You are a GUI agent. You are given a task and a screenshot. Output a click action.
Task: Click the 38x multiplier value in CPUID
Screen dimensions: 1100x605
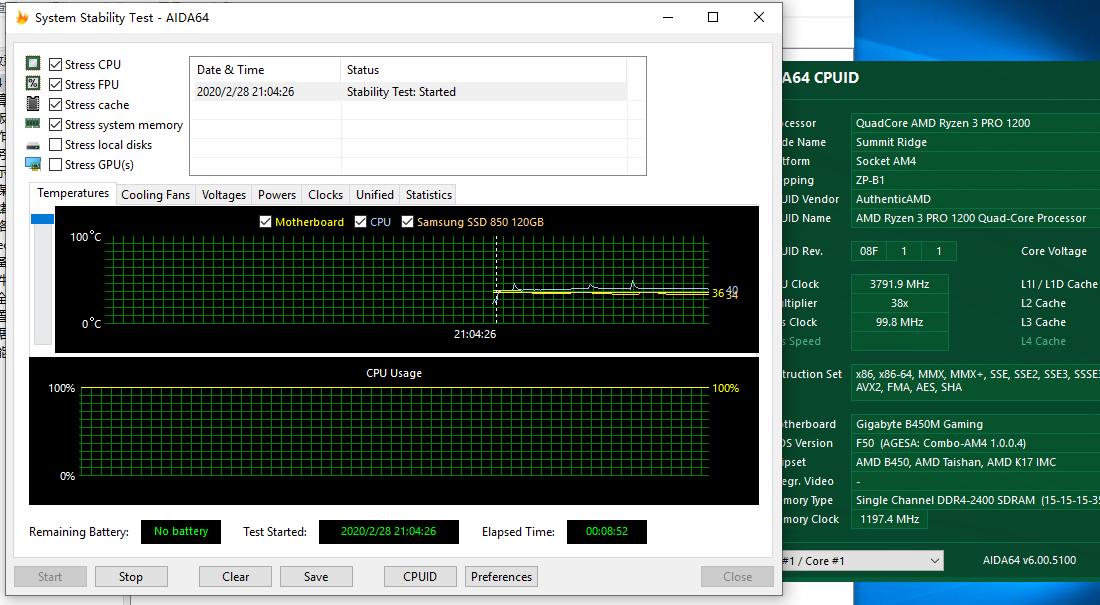pyautogui.click(x=899, y=303)
